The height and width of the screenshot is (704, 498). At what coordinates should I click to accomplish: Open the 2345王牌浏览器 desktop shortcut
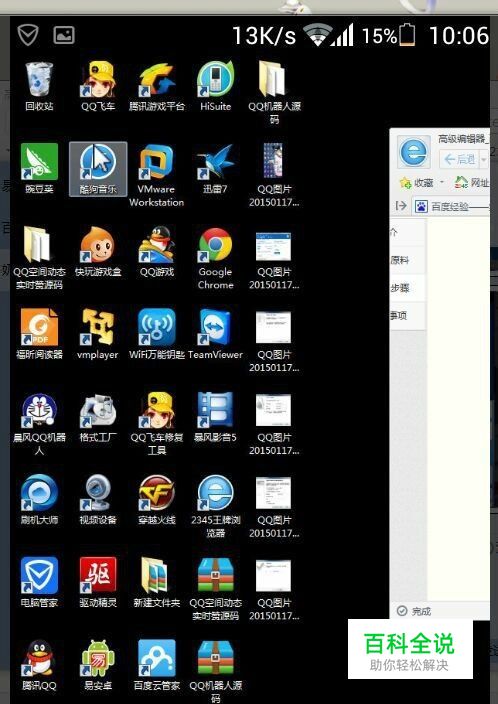pos(216,506)
